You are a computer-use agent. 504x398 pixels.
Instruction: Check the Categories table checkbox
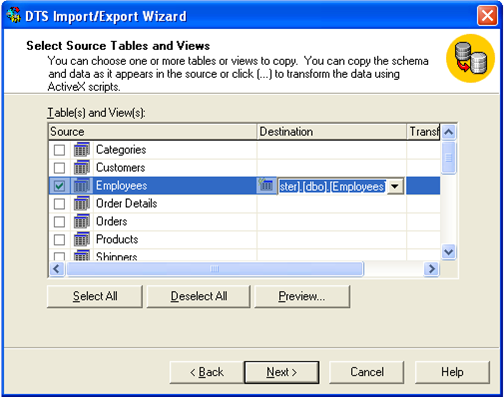coord(59,150)
